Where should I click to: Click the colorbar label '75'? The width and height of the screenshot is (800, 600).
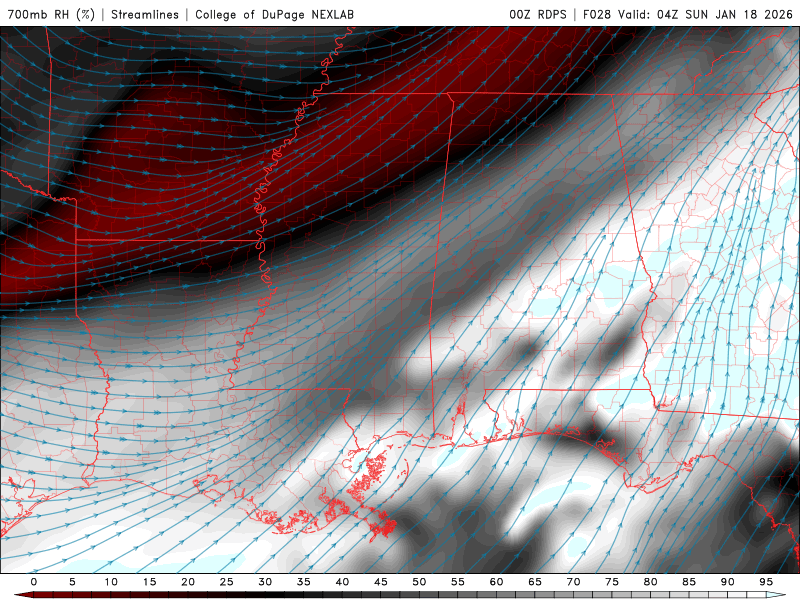[612, 582]
